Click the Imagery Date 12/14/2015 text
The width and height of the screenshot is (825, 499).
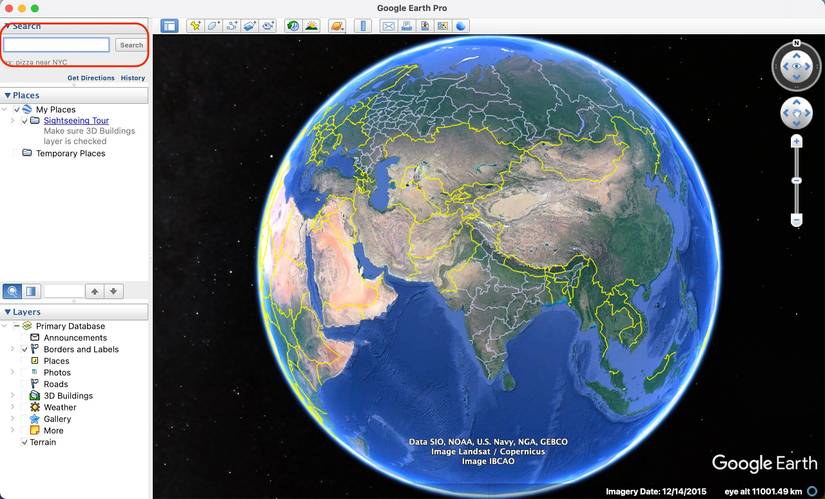(x=656, y=492)
